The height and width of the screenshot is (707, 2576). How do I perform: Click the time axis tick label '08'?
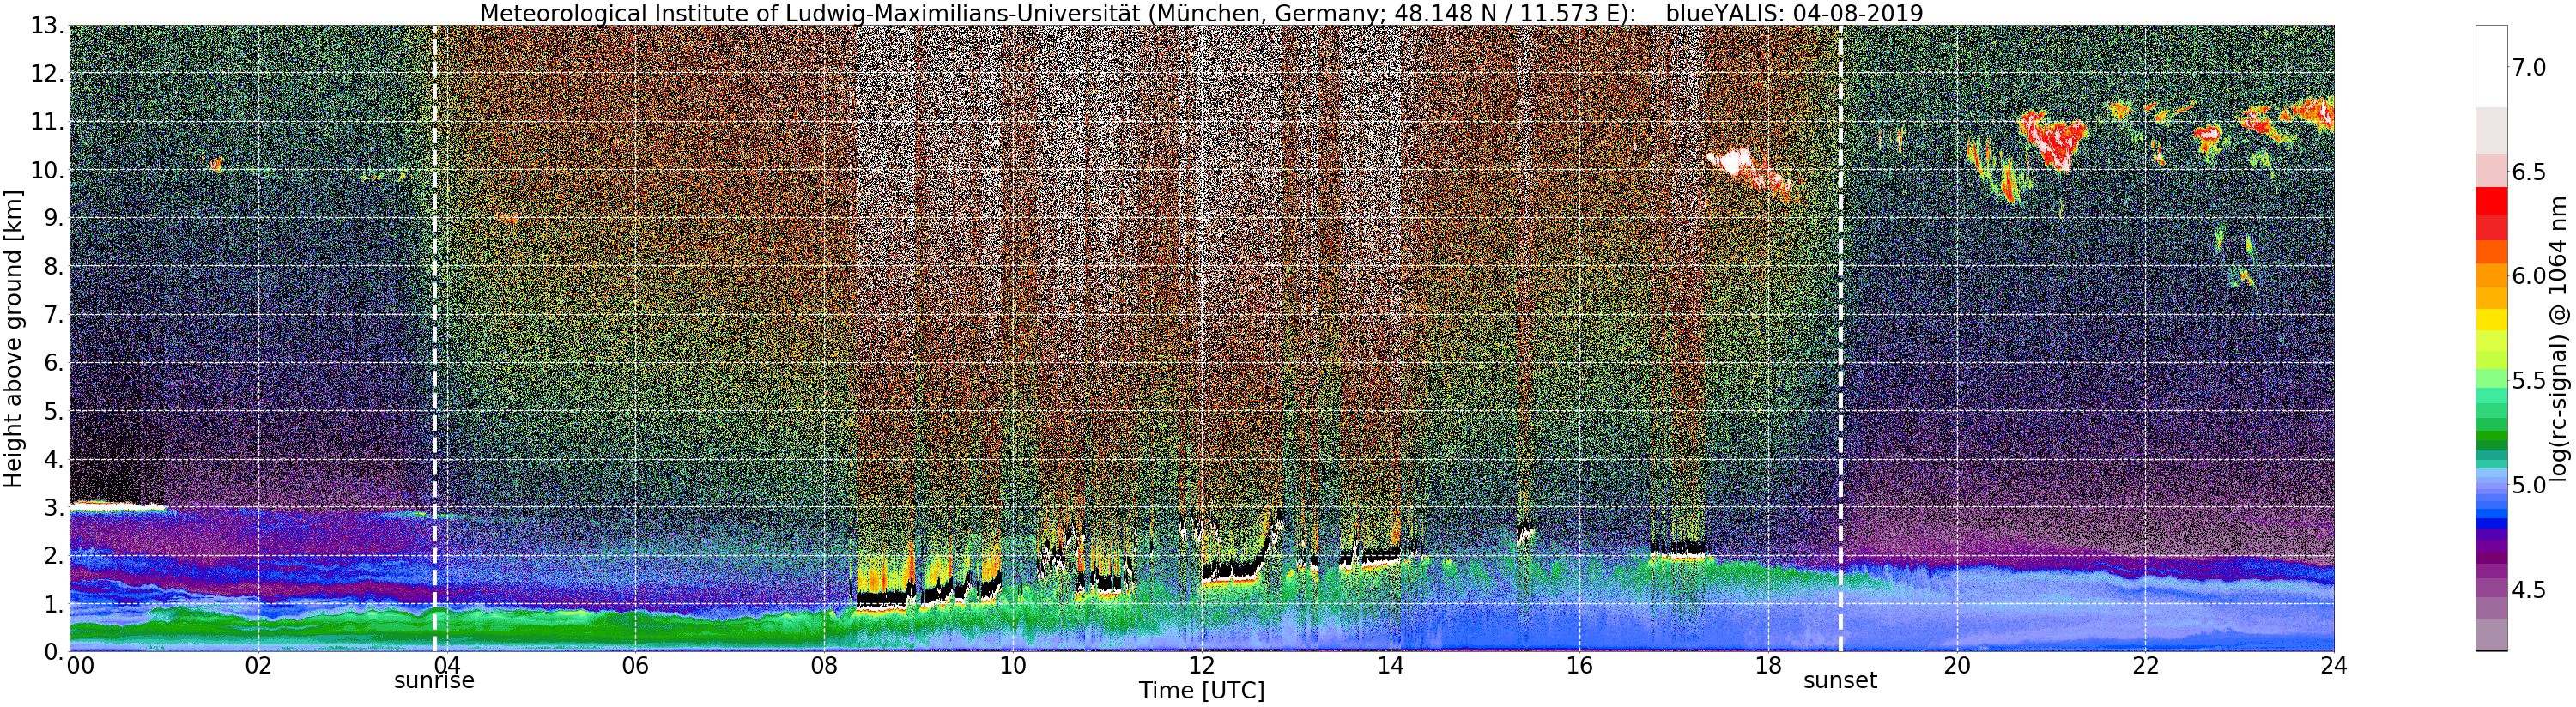tap(824, 666)
